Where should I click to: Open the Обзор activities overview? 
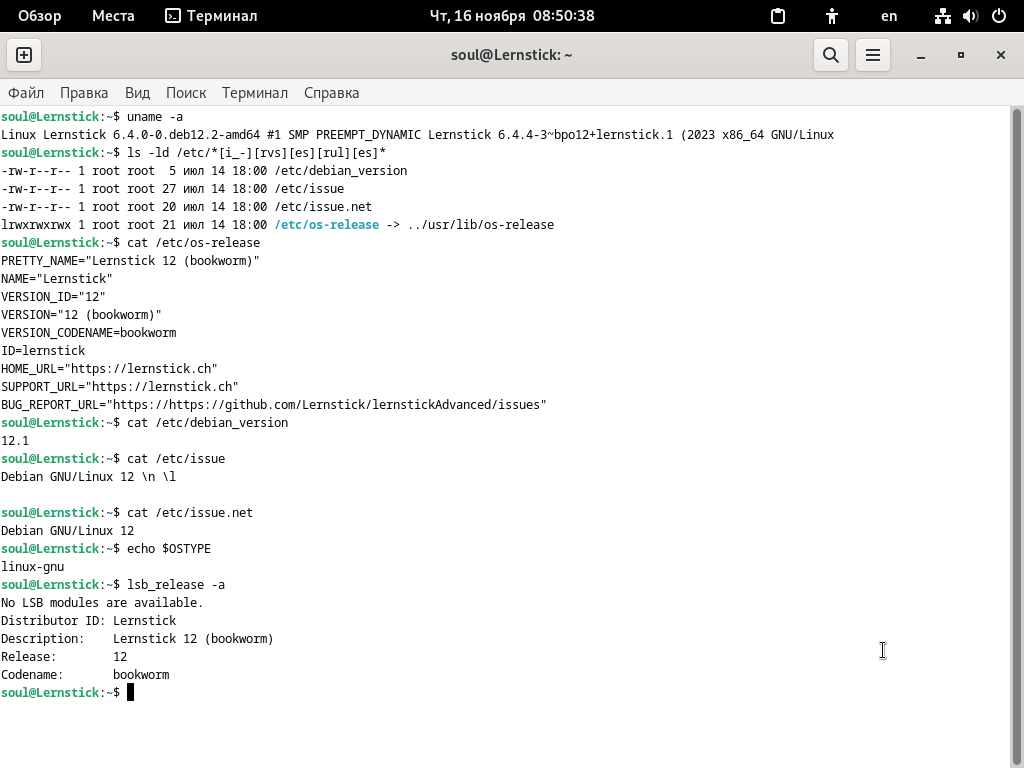[40, 16]
